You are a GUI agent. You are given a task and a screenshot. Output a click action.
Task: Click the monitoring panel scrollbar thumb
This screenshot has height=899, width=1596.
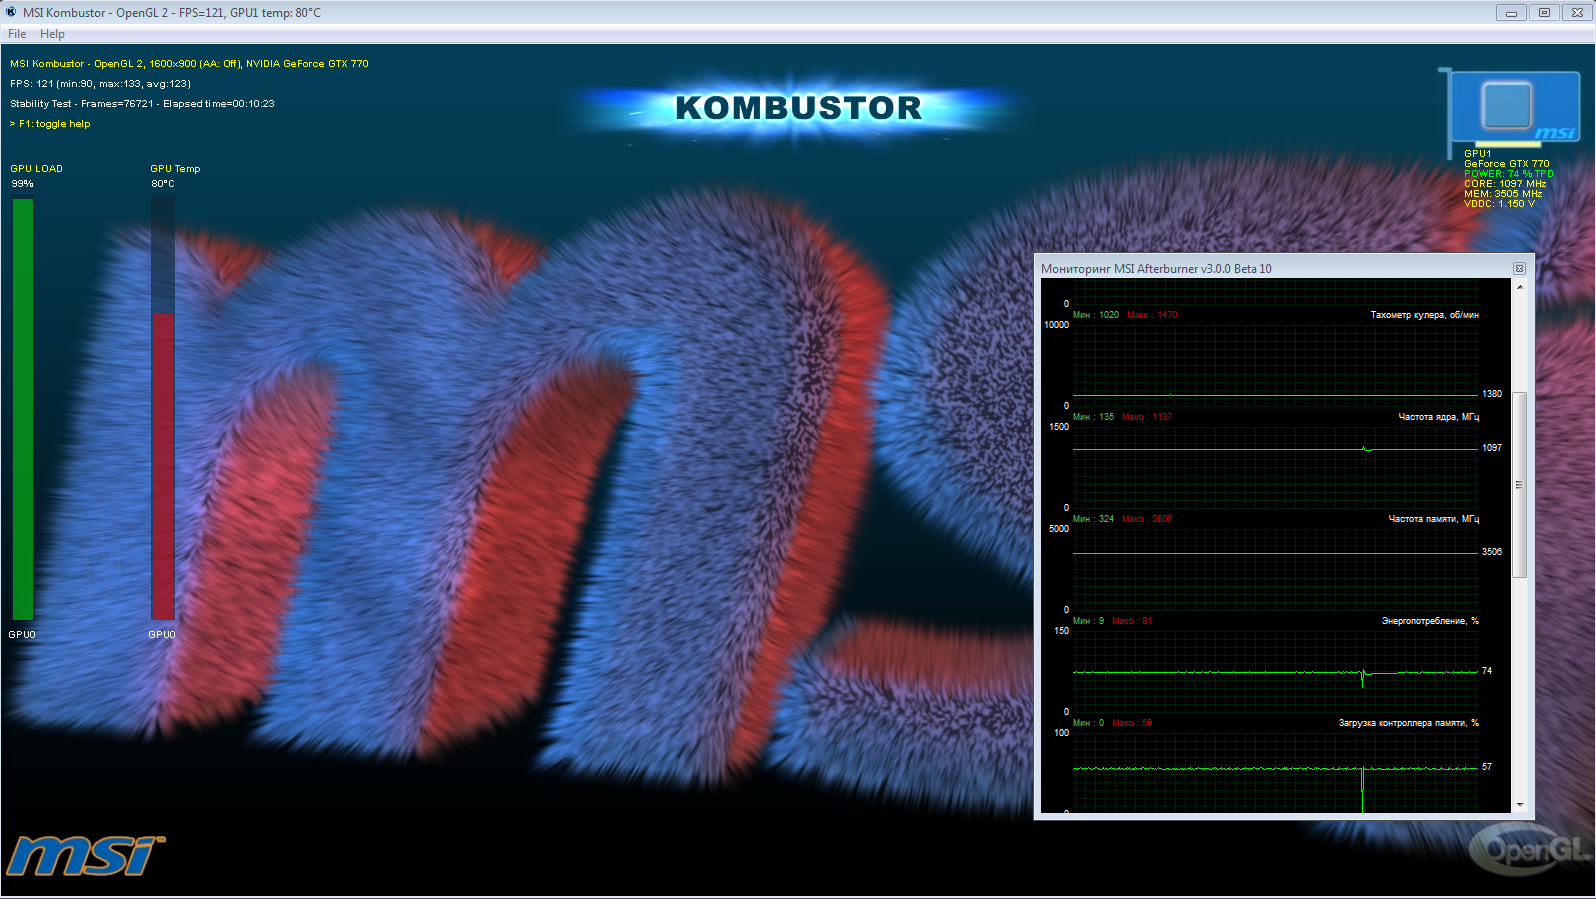pos(1520,485)
